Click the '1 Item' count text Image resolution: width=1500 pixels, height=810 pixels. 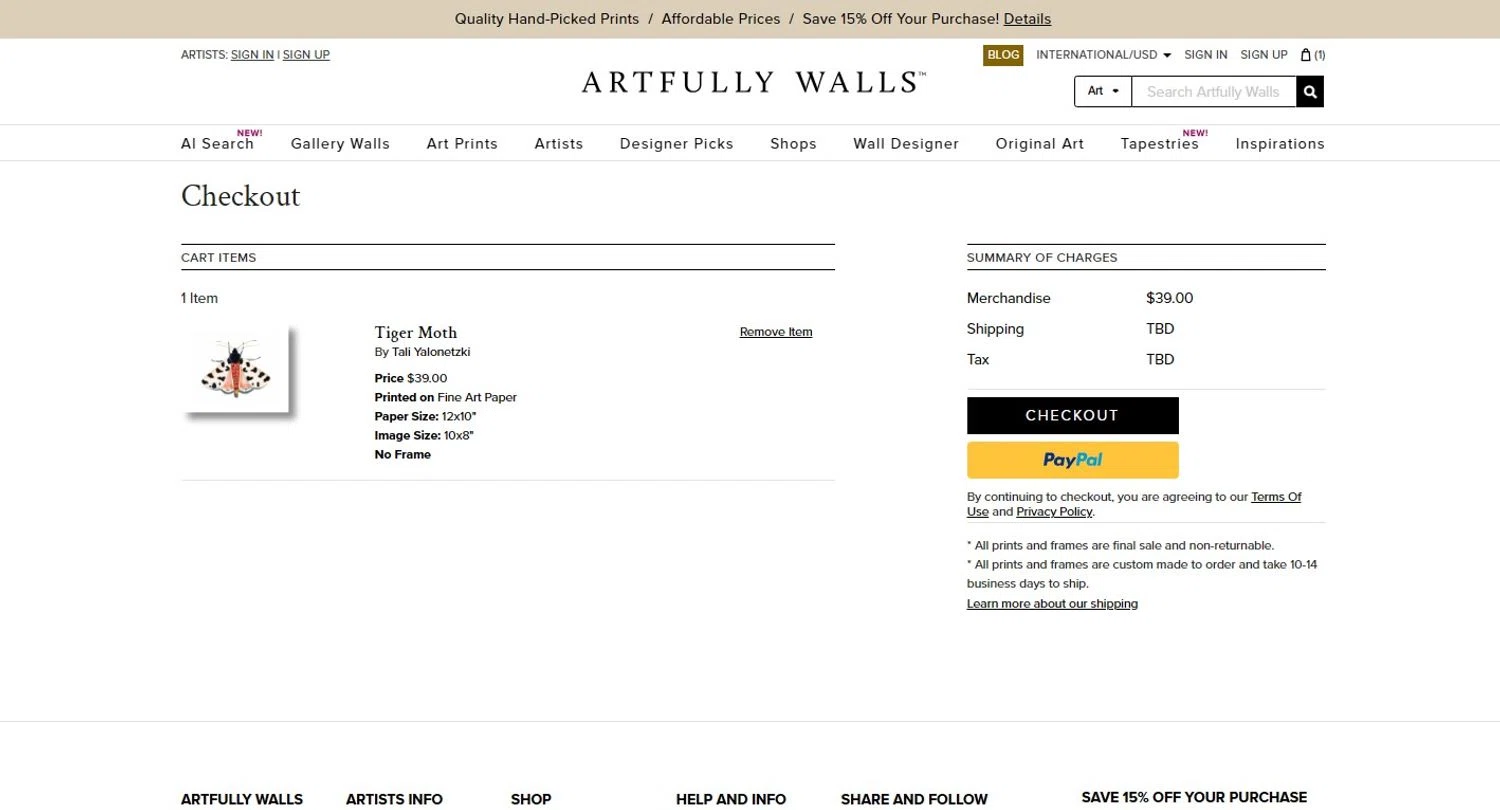point(199,298)
